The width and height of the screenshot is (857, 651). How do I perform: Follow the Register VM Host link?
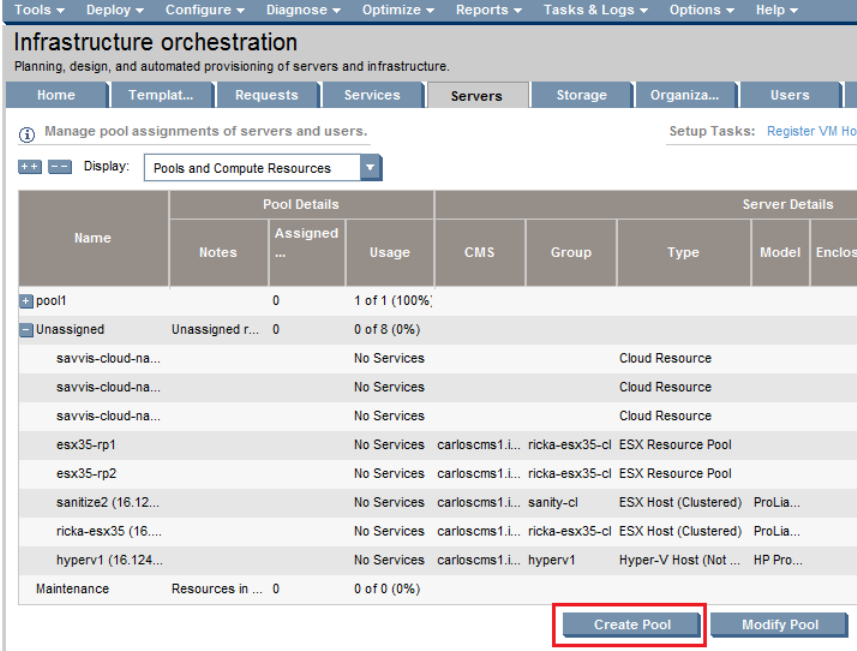coord(811,132)
